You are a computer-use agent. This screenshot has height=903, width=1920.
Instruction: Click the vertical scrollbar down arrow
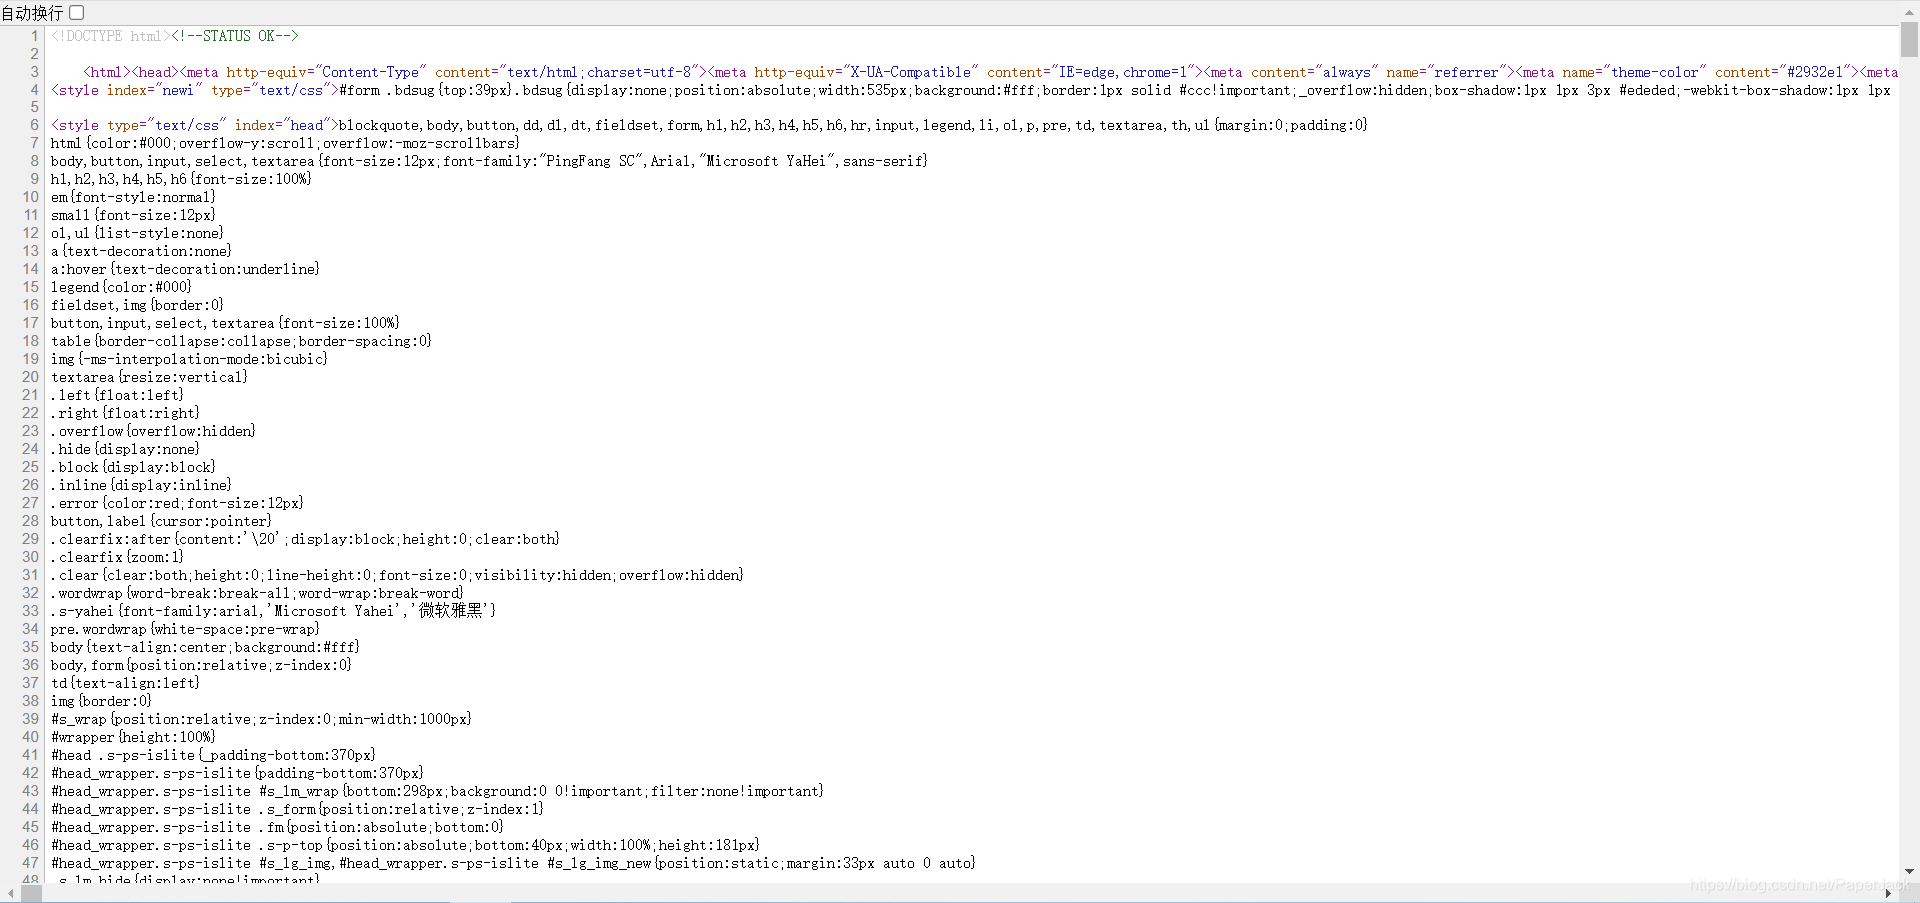point(1909,872)
